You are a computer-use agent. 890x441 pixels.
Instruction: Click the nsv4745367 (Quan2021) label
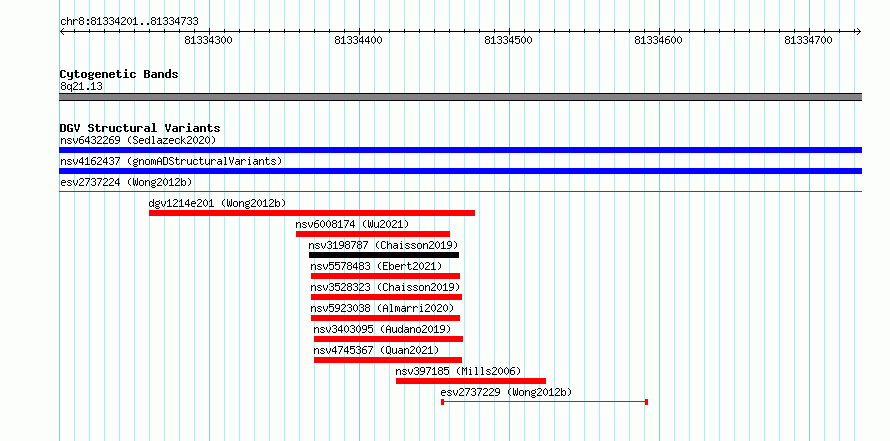[376, 350]
